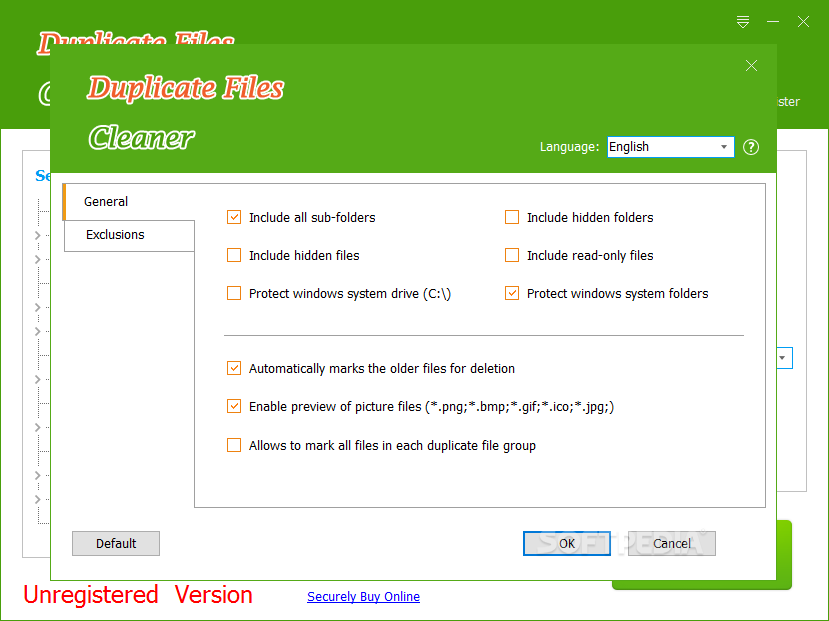Switch to the General tab
The height and width of the screenshot is (621, 829).
point(128,201)
